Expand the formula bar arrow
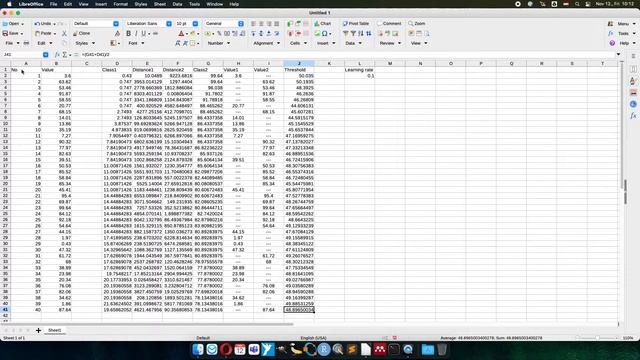Viewport: 640px width, 360px height. point(618,54)
